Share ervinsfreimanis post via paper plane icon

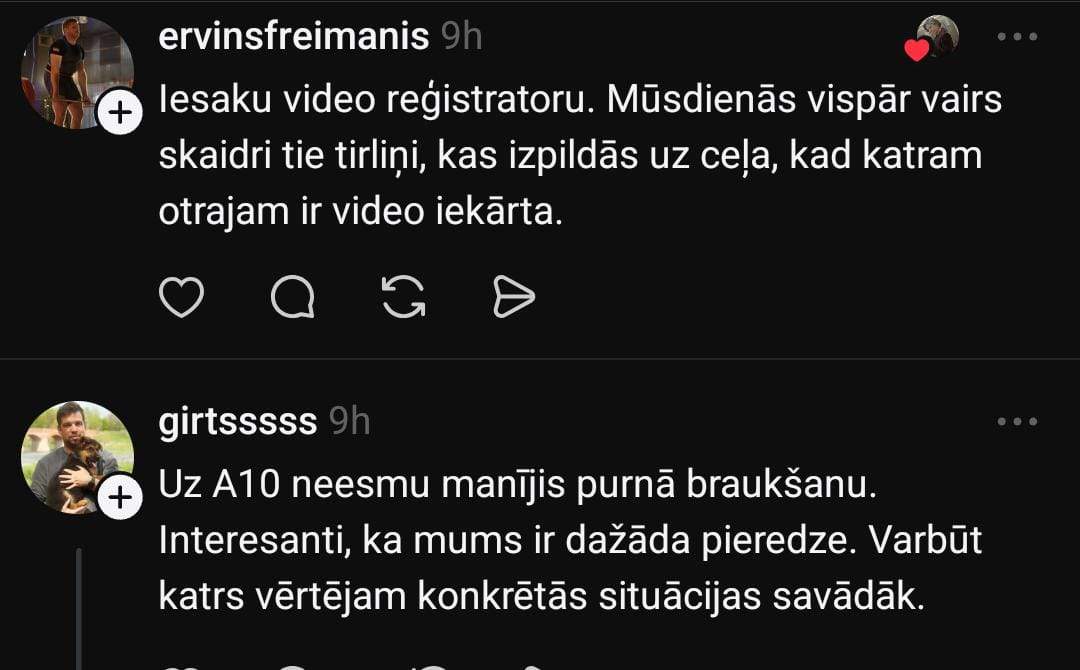[515, 297]
